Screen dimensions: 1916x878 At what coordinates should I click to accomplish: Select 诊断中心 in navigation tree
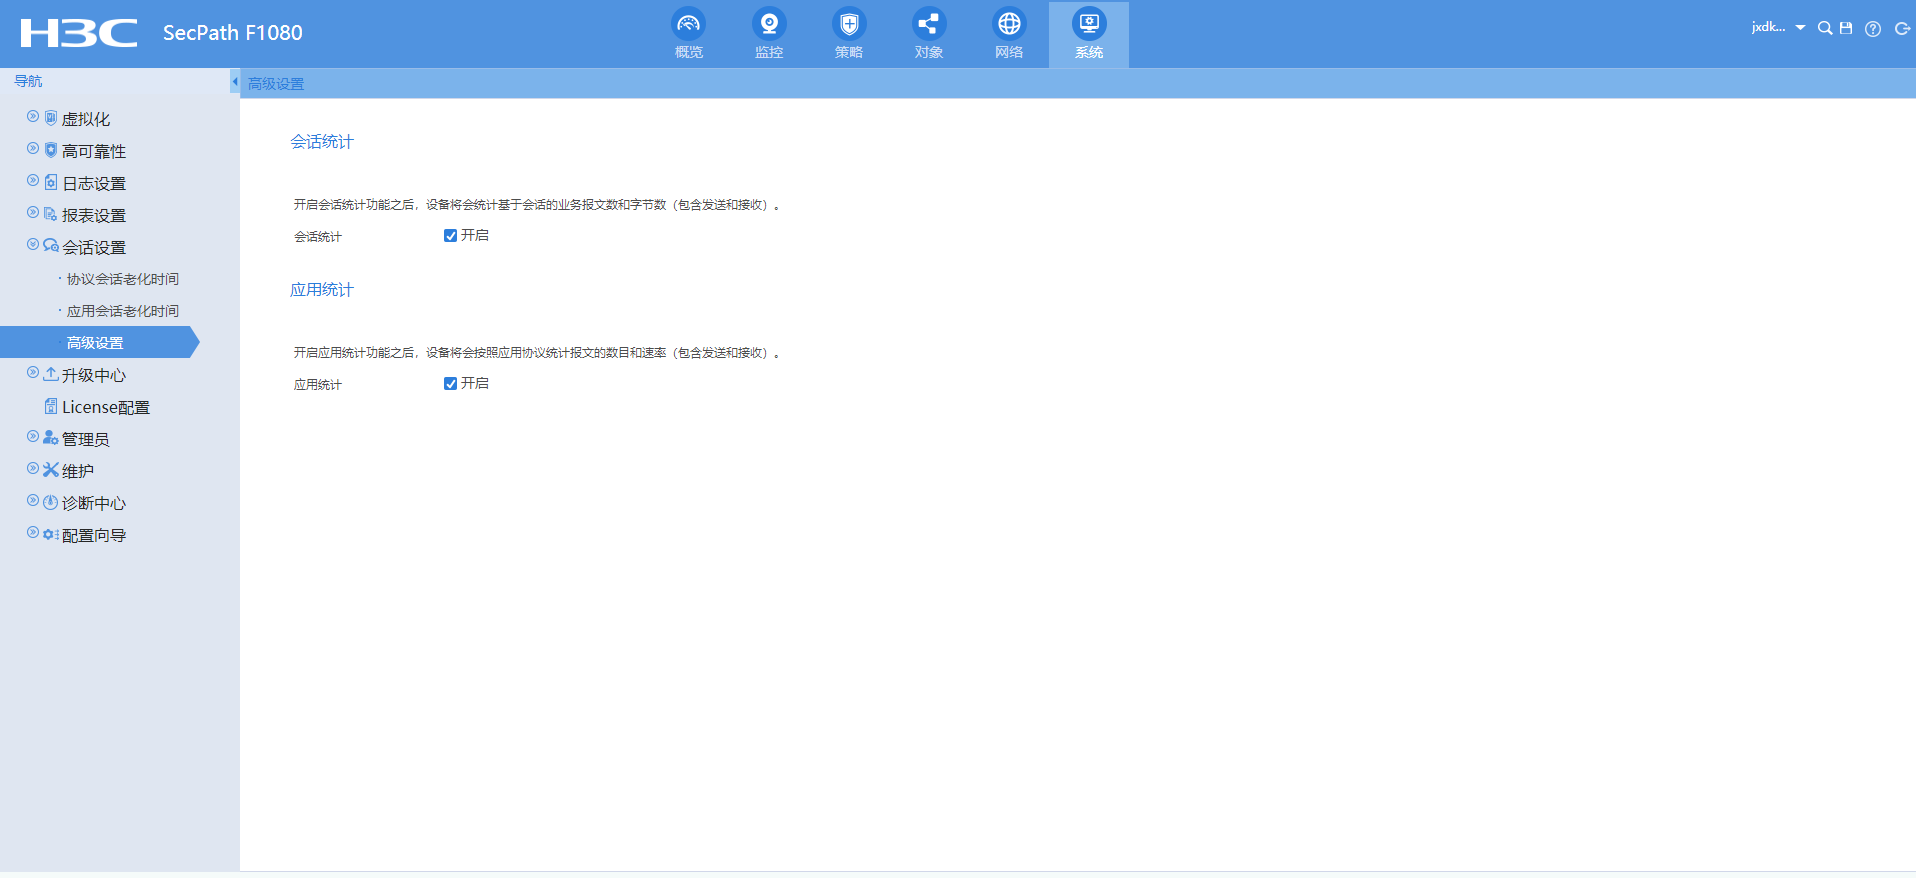[94, 503]
